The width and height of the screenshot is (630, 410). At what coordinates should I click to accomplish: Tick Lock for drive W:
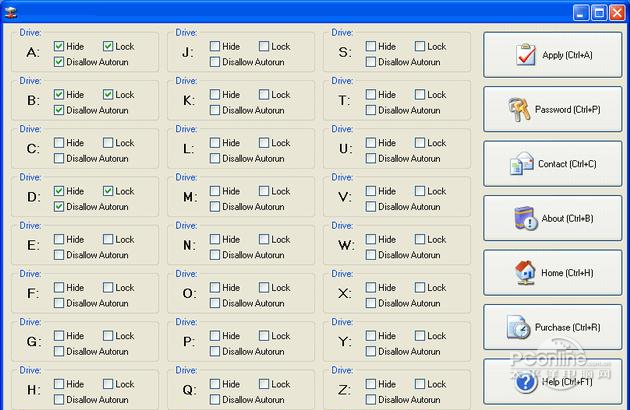419,239
